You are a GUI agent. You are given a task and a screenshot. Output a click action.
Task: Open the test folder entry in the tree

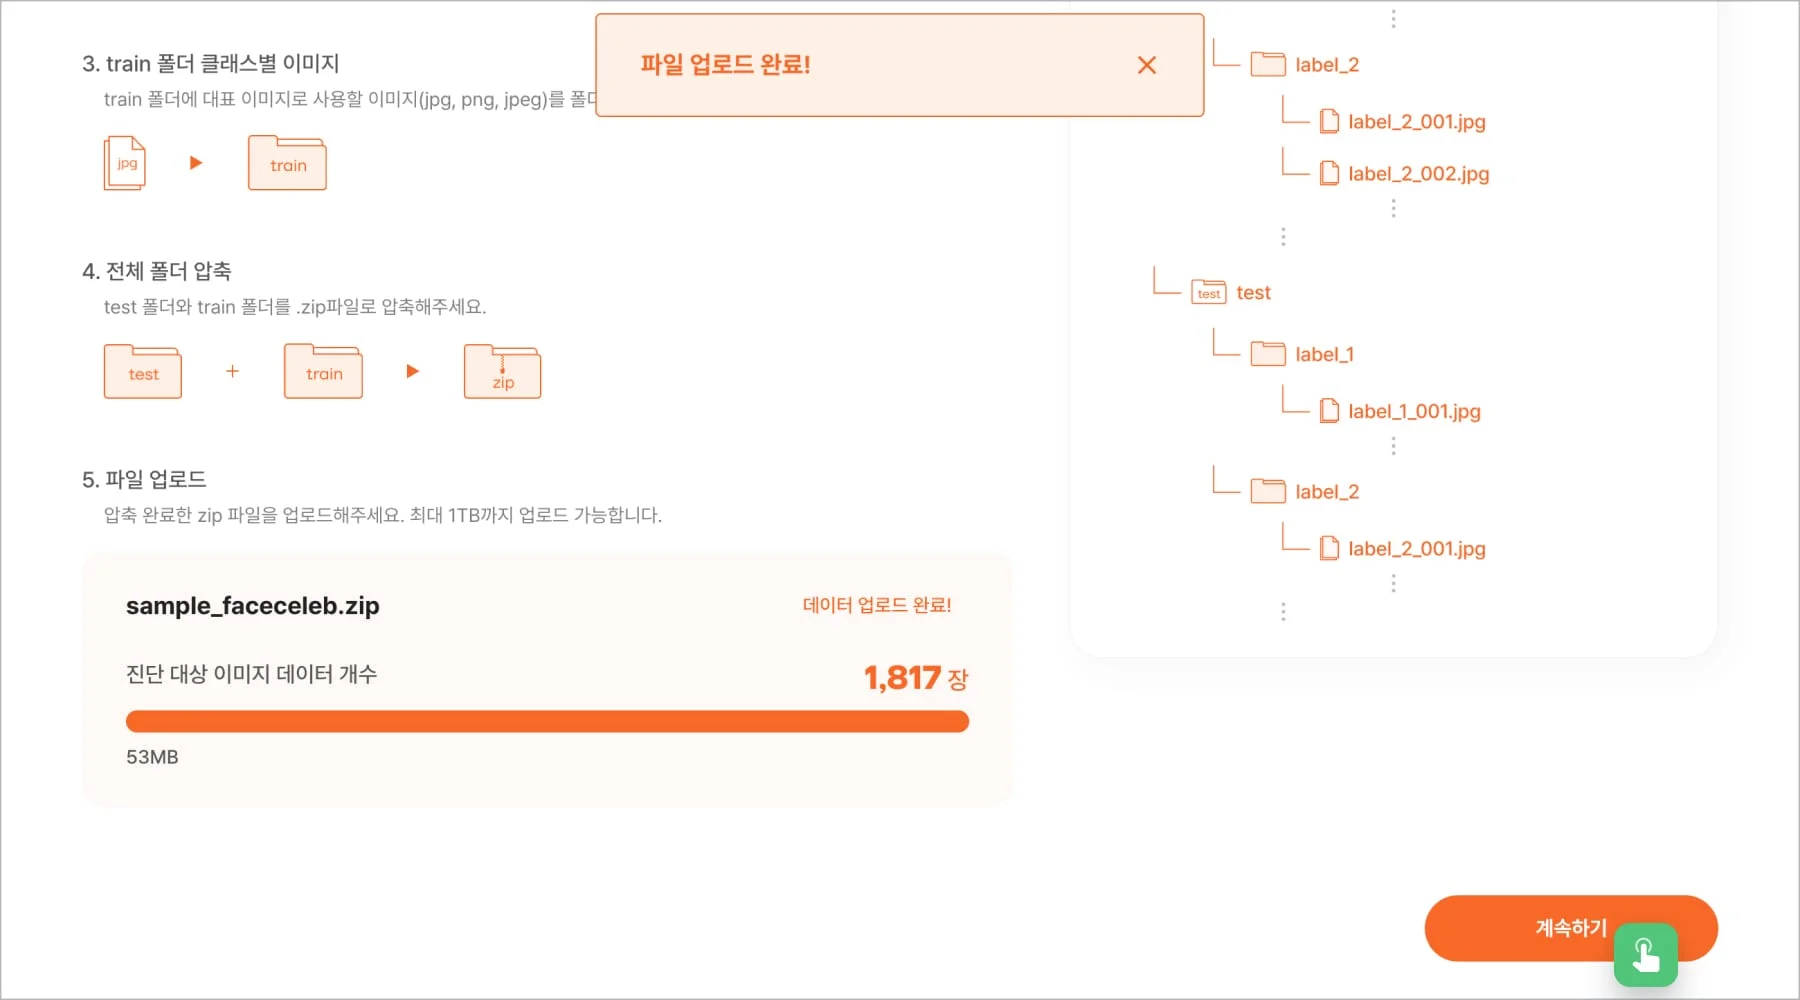point(1253,292)
